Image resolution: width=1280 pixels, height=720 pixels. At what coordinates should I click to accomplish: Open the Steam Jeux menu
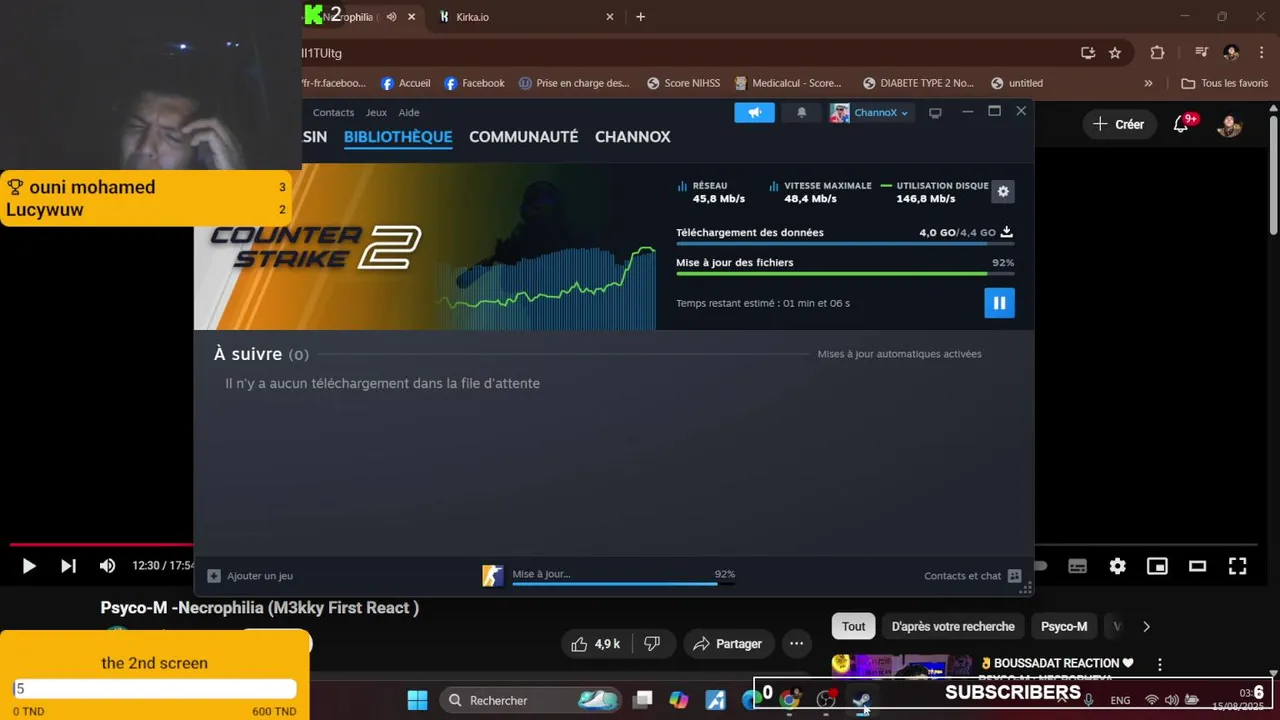(376, 113)
